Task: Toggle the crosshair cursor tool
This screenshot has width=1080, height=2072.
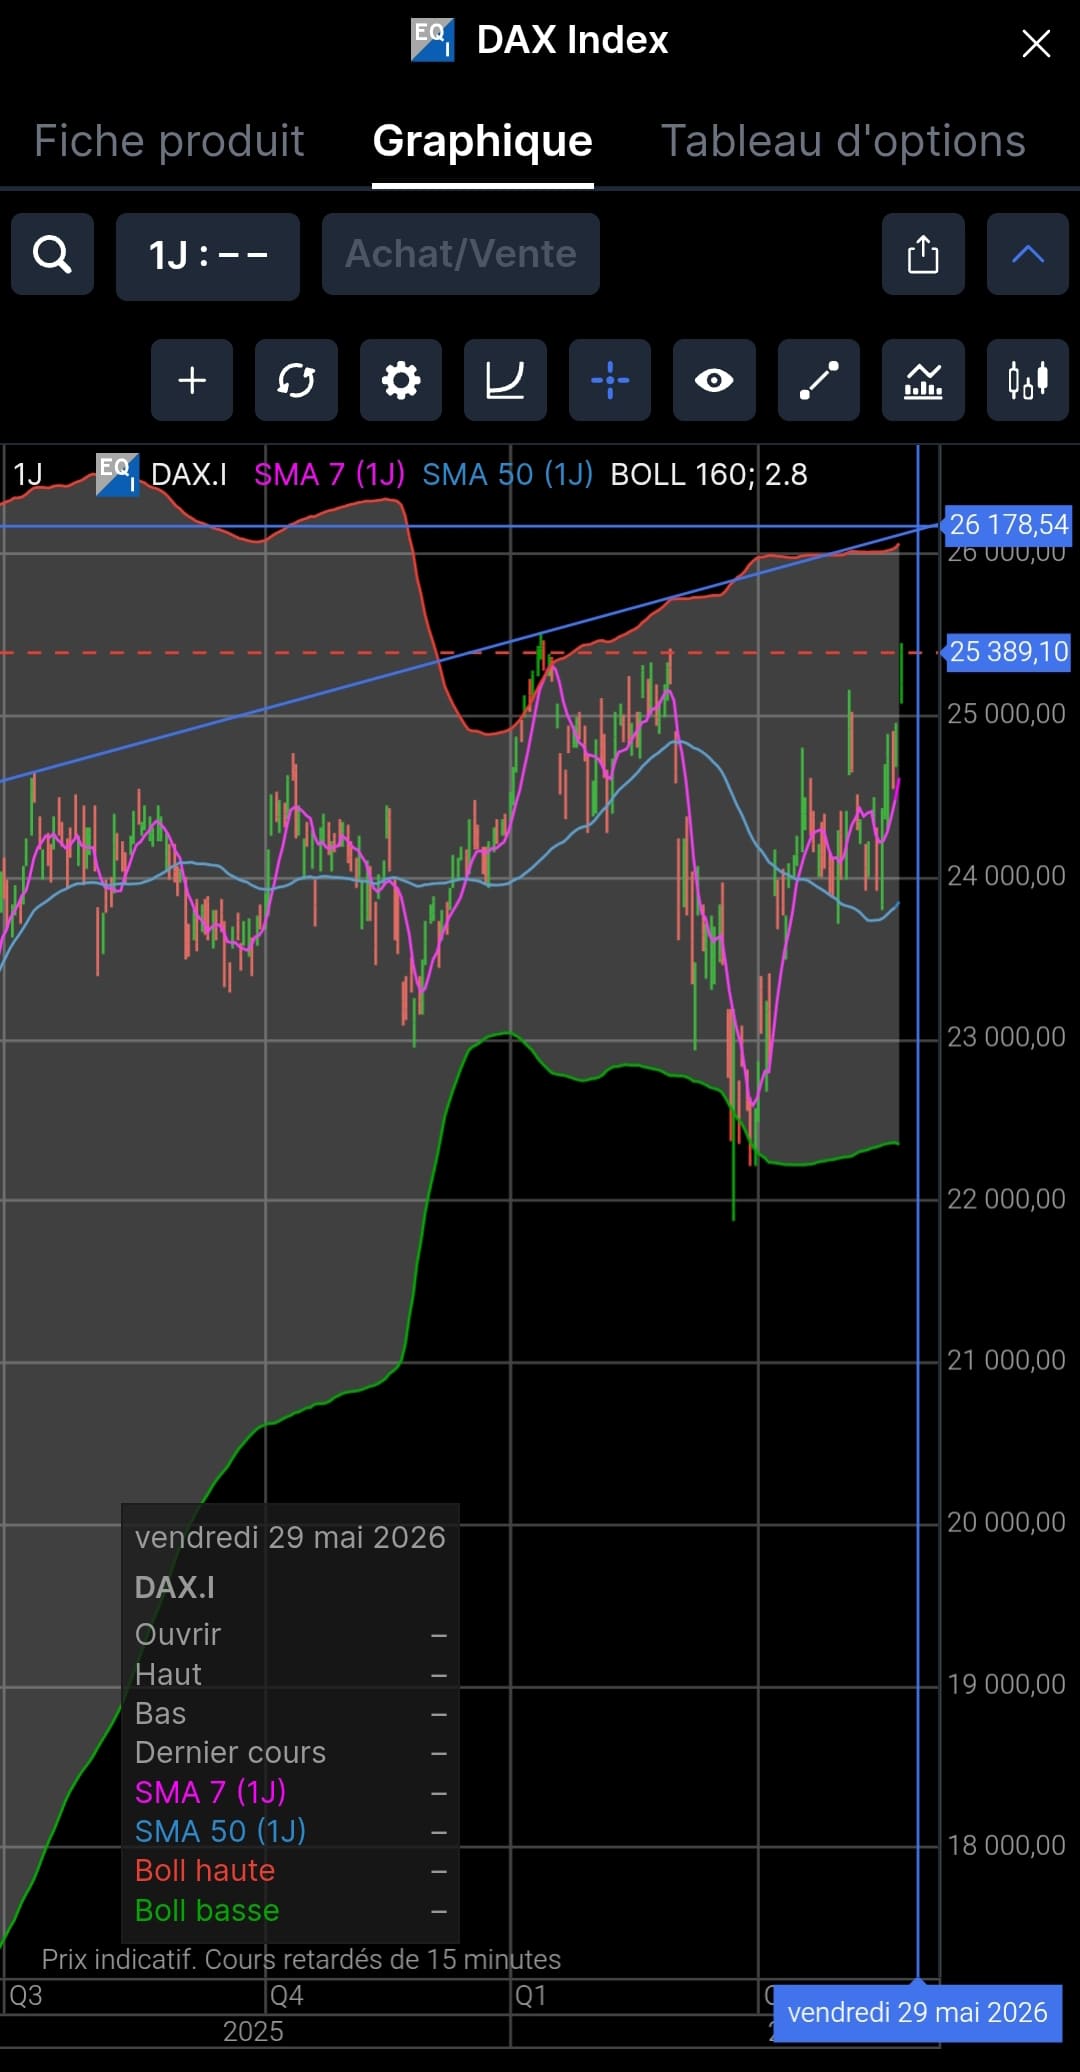Action: tap(610, 380)
